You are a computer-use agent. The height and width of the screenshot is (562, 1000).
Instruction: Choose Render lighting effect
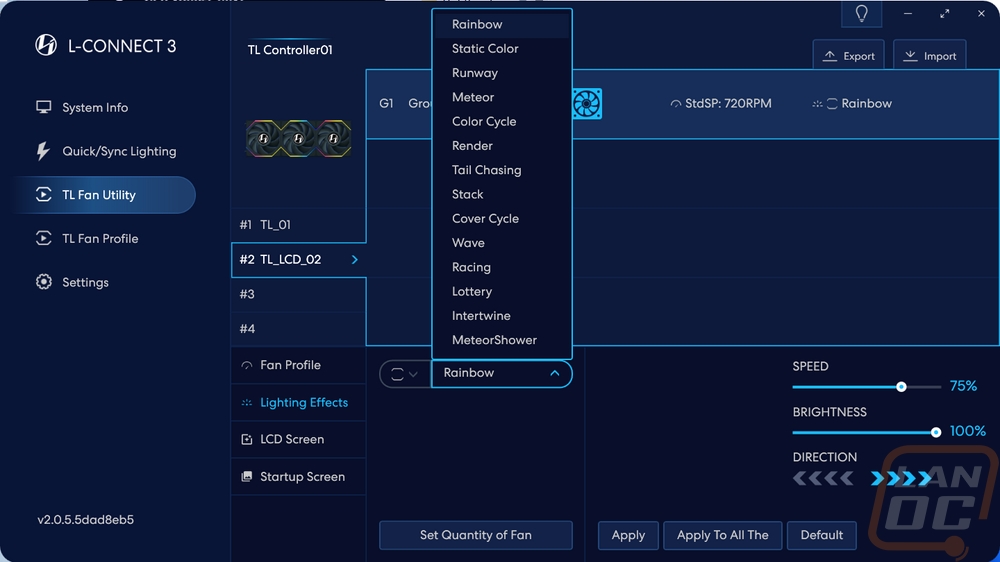502,145
